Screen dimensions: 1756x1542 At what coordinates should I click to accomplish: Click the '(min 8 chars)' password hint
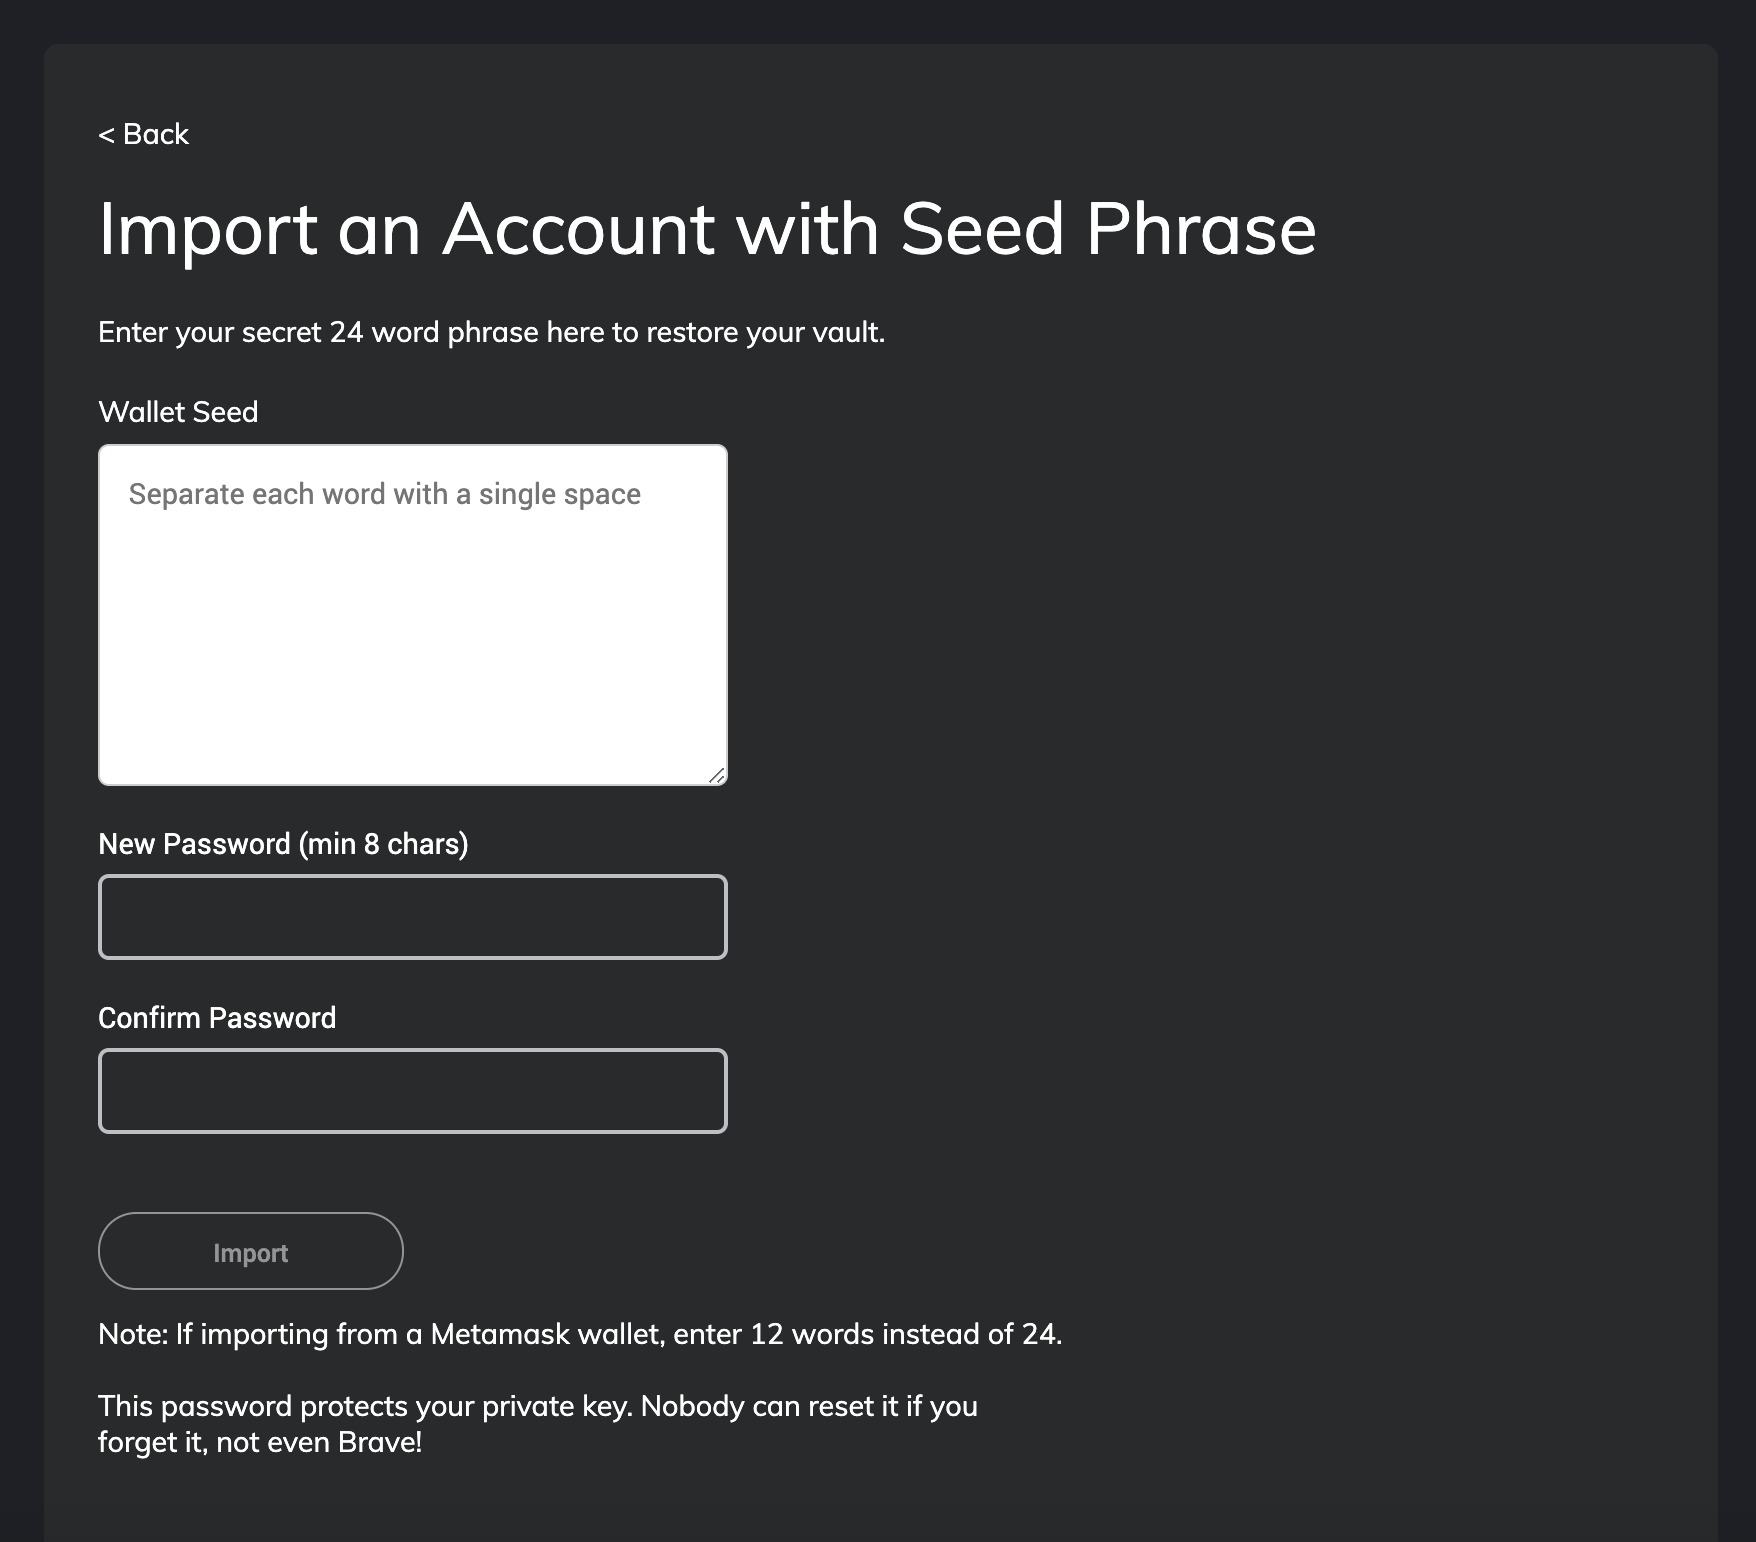pos(384,844)
